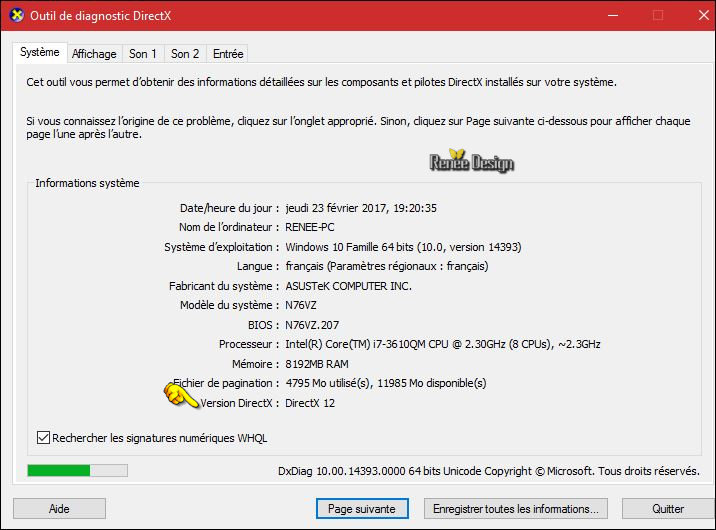Click the DirectX diagnostic tool title icon
This screenshot has width=716, height=530.
[x=17, y=16]
